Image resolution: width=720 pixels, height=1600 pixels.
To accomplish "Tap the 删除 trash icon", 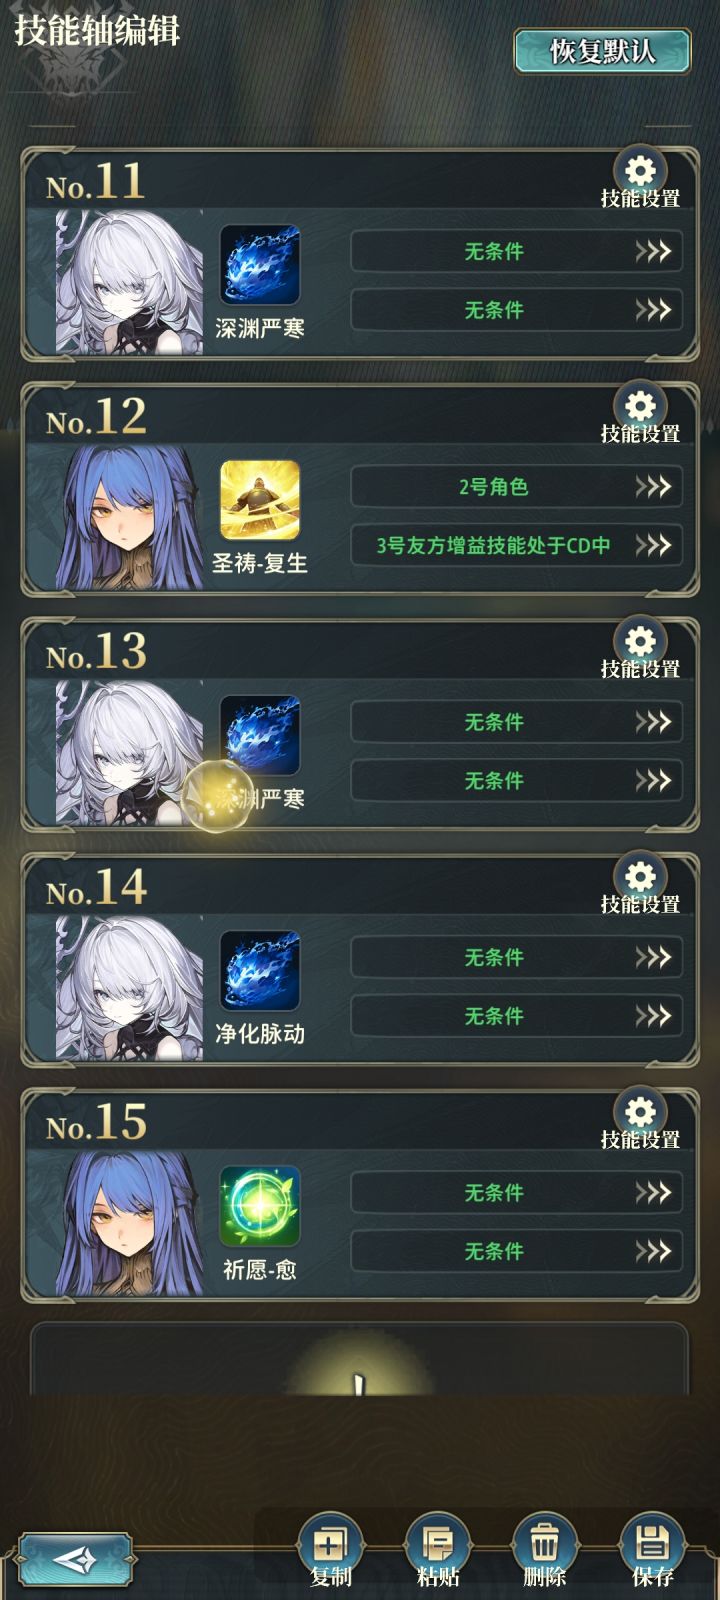I will tap(544, 1545).
